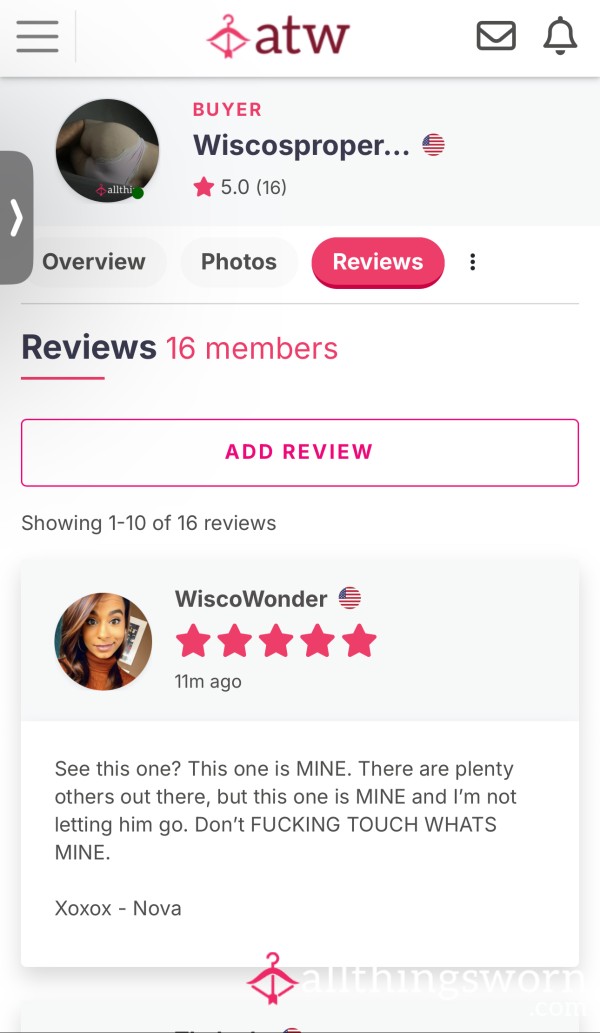This screenshot has width=600, height=1033.
Task: Select the Reviews tab
Action: click(x=378, y=262)
